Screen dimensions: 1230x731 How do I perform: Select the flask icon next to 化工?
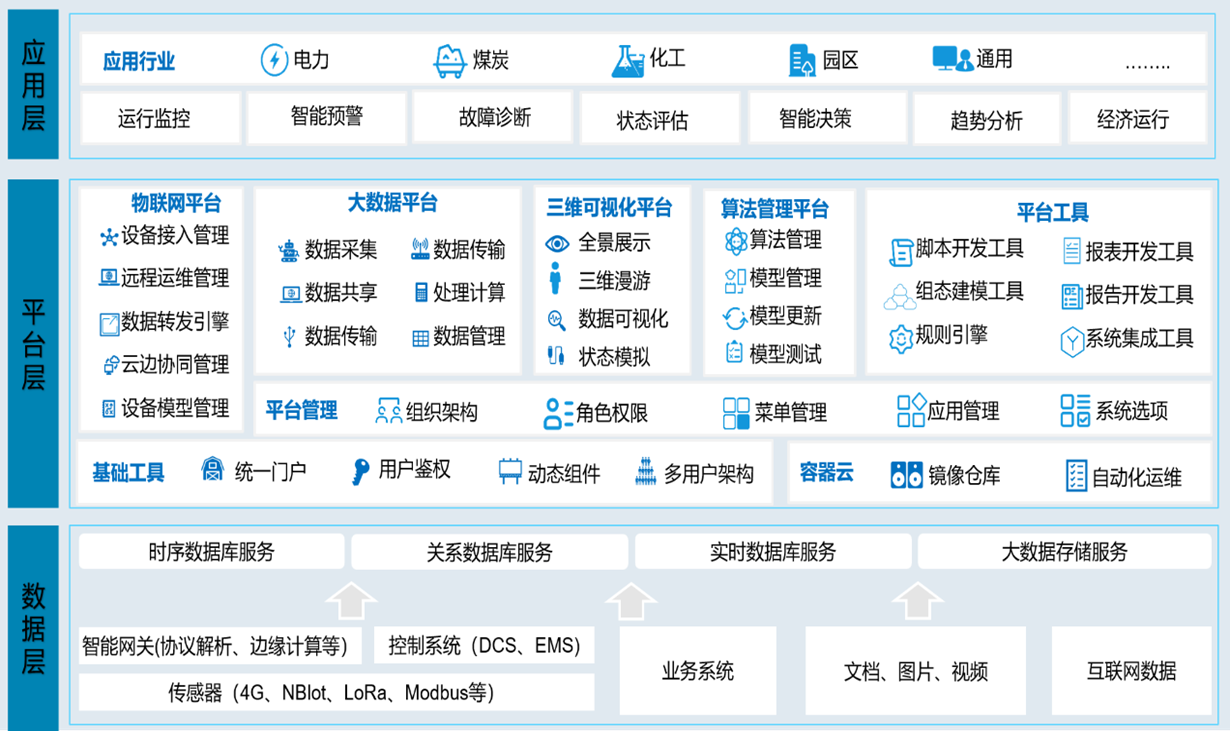point(627,60)
